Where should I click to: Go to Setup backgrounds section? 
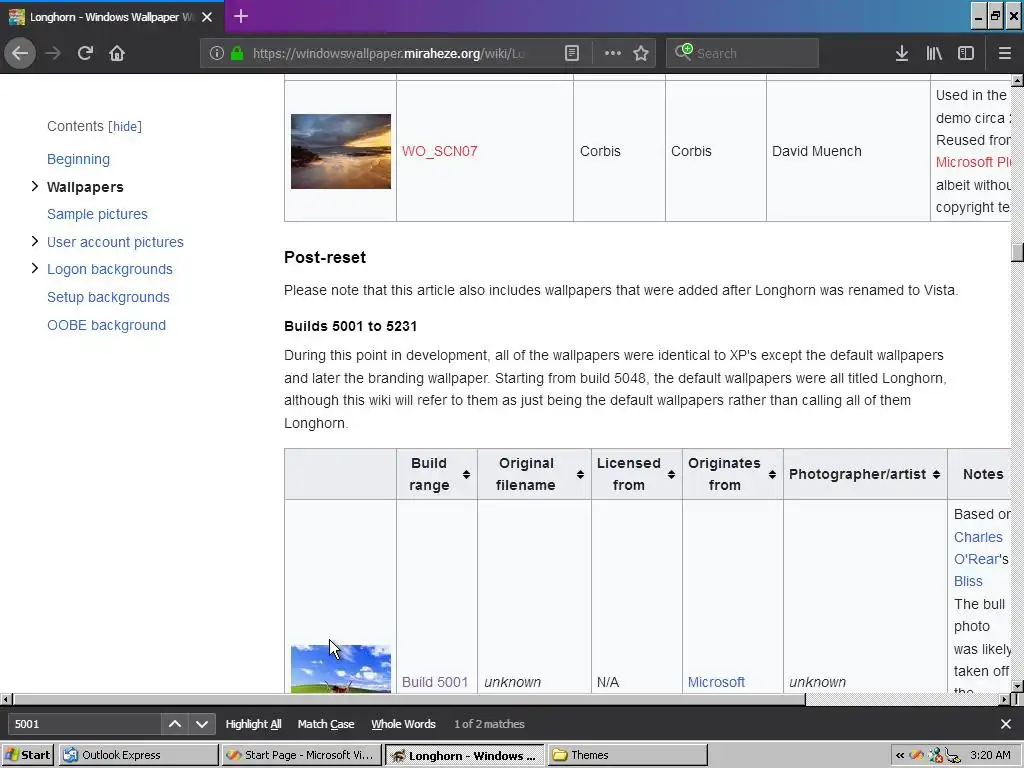(108, 297)
